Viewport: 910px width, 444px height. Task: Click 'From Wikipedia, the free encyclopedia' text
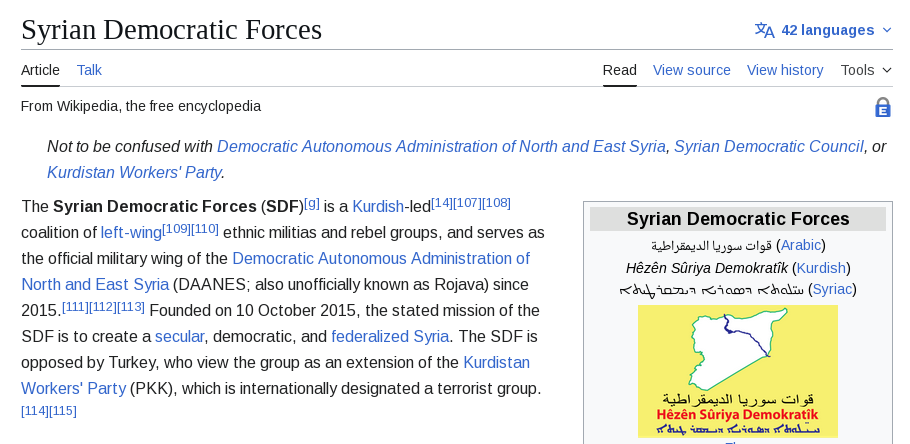click(x=141, y=106)
